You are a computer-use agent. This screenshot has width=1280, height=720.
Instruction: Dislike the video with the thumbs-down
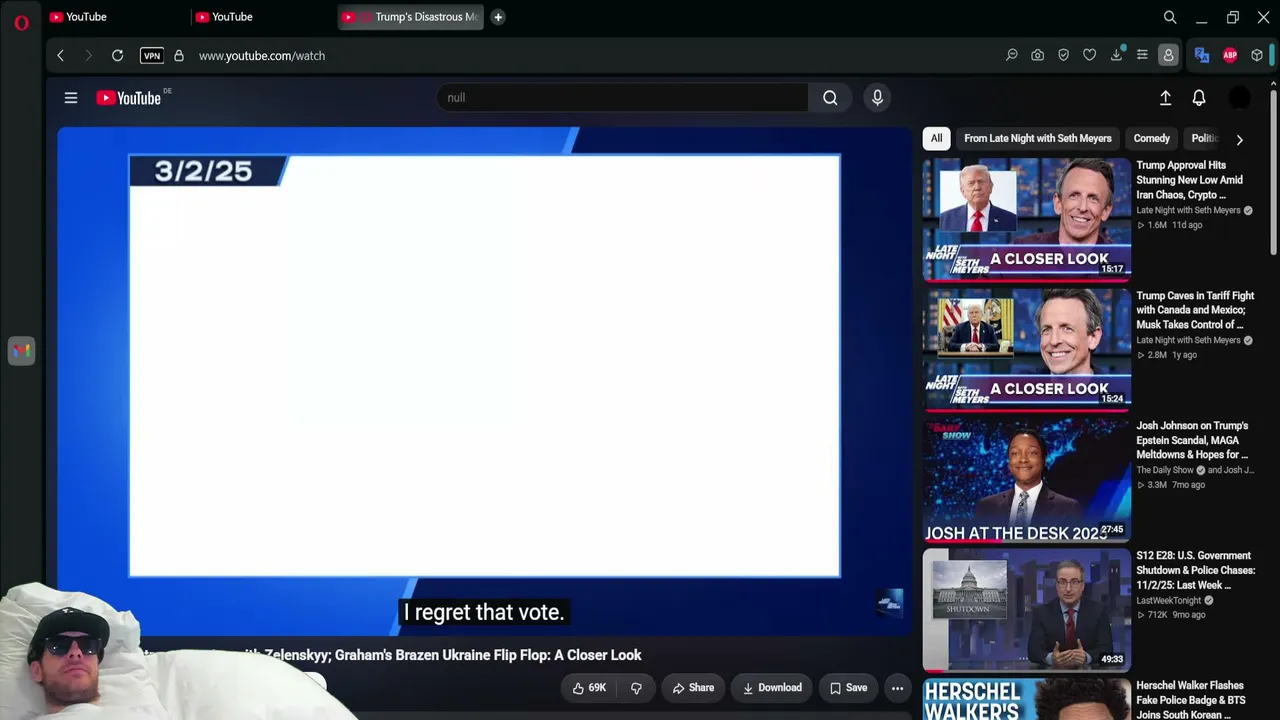click(x=635, y=688)
